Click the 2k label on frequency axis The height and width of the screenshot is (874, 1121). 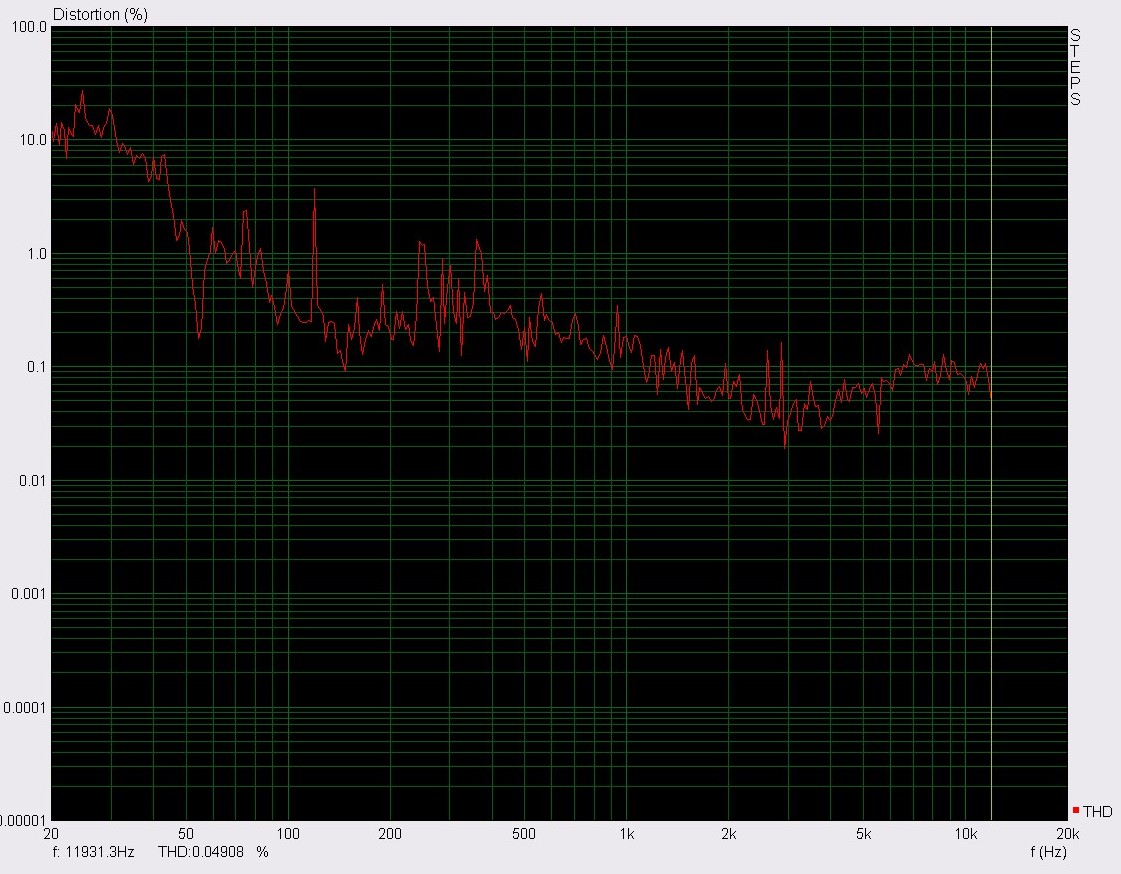click(x=729, y=833)
